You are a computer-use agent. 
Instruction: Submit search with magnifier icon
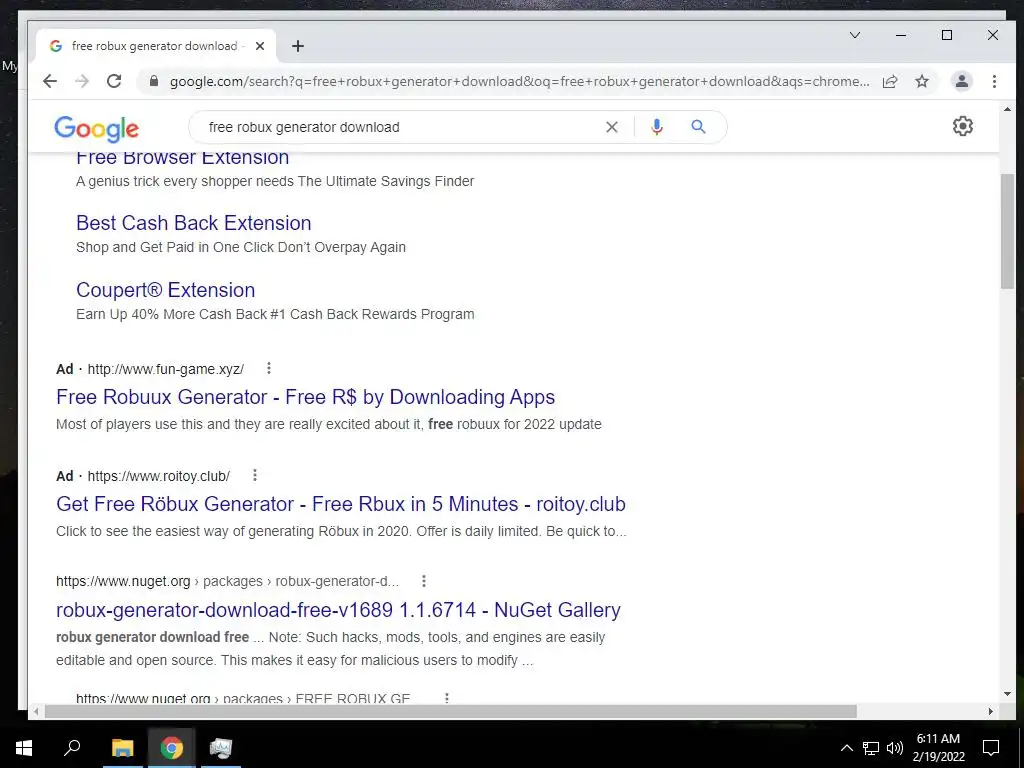[698, 127]
